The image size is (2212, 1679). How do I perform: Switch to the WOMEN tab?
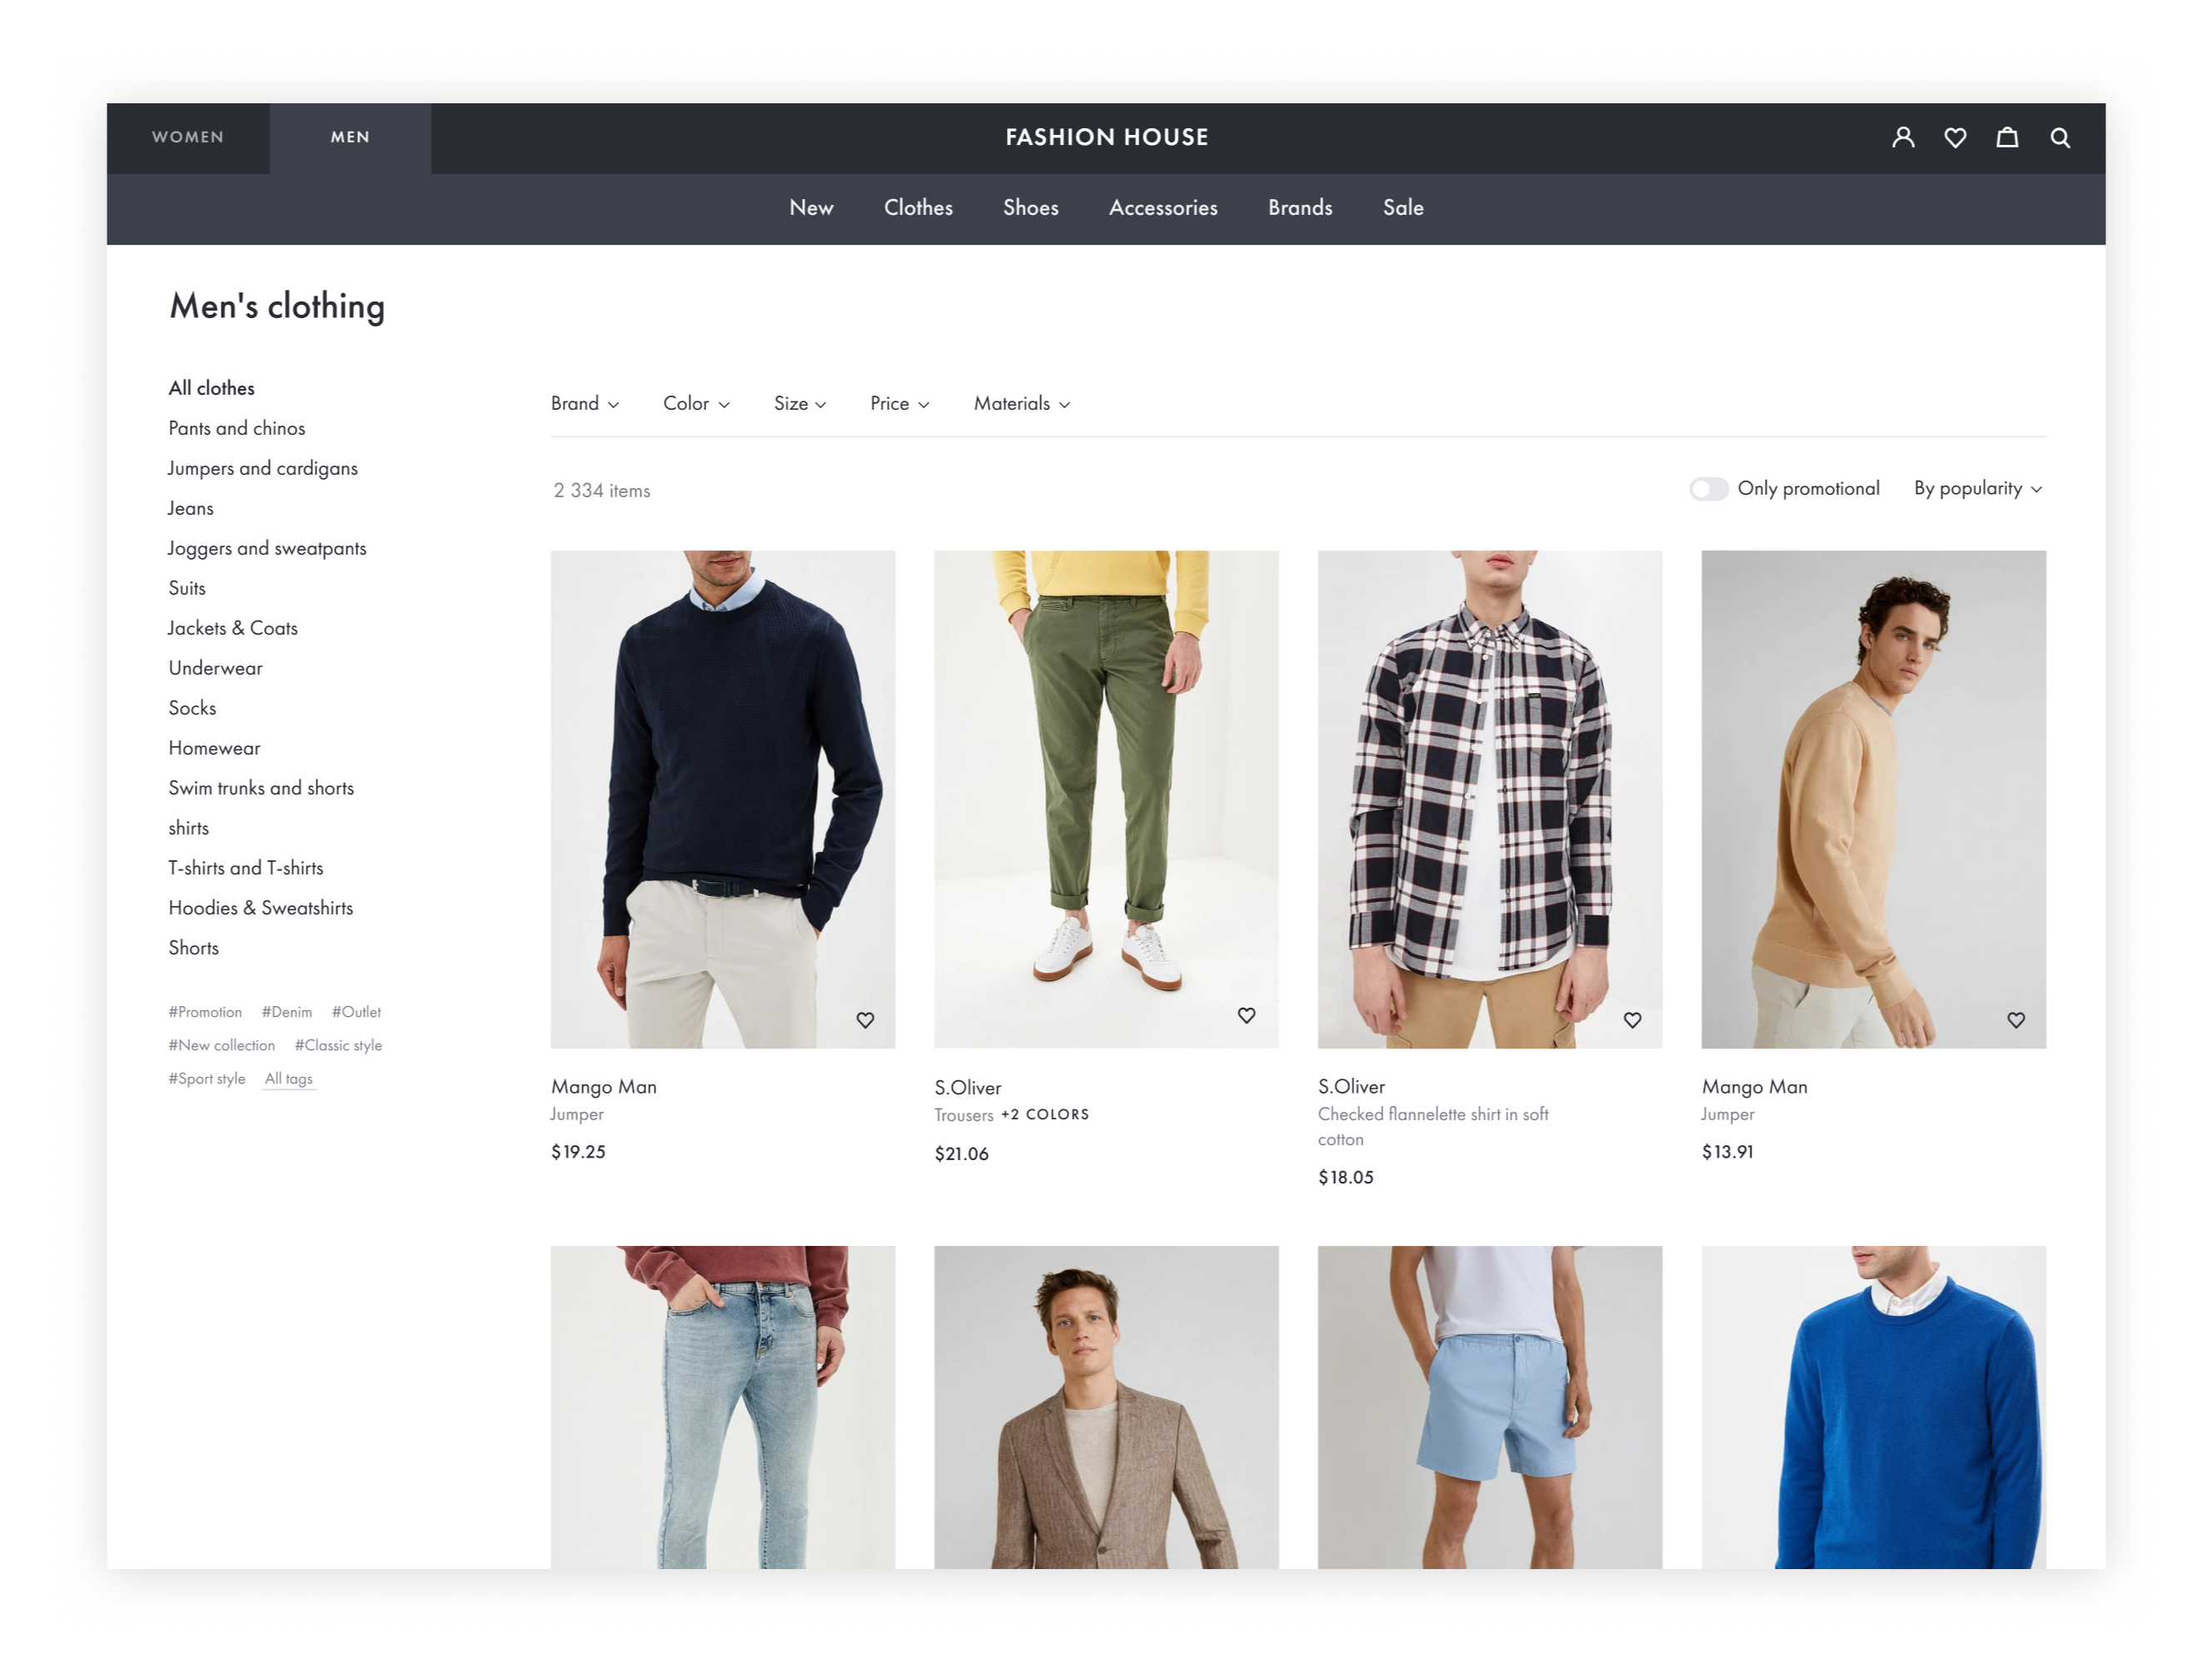(x=188, y=138)
